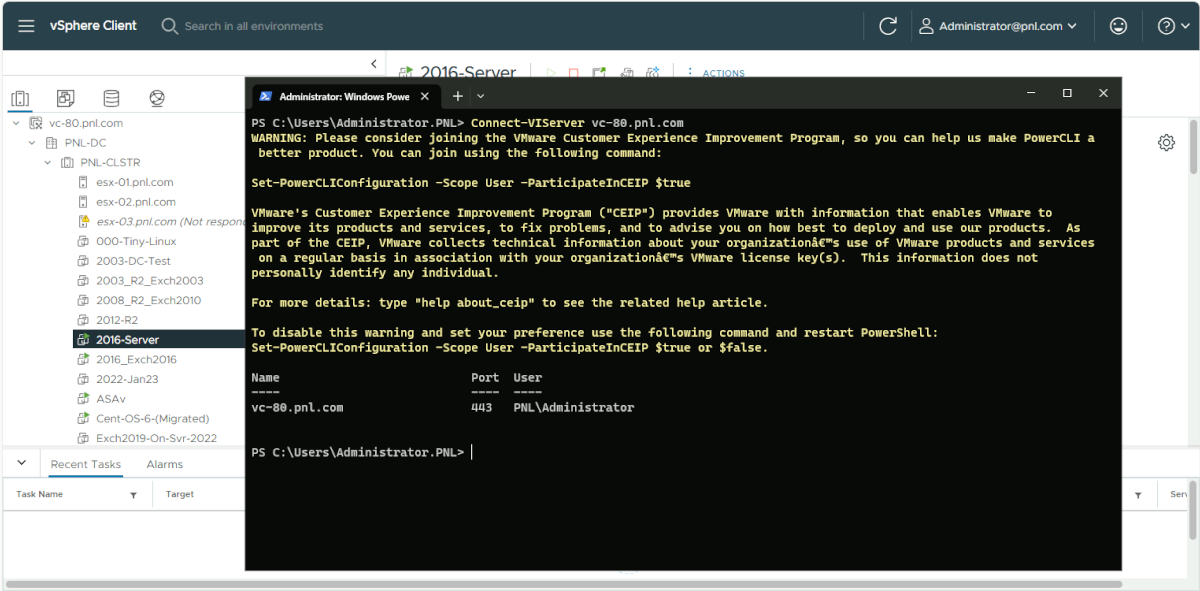Click the ASAv powered-on VM icon
The image size is (1200, 591).
84,398
